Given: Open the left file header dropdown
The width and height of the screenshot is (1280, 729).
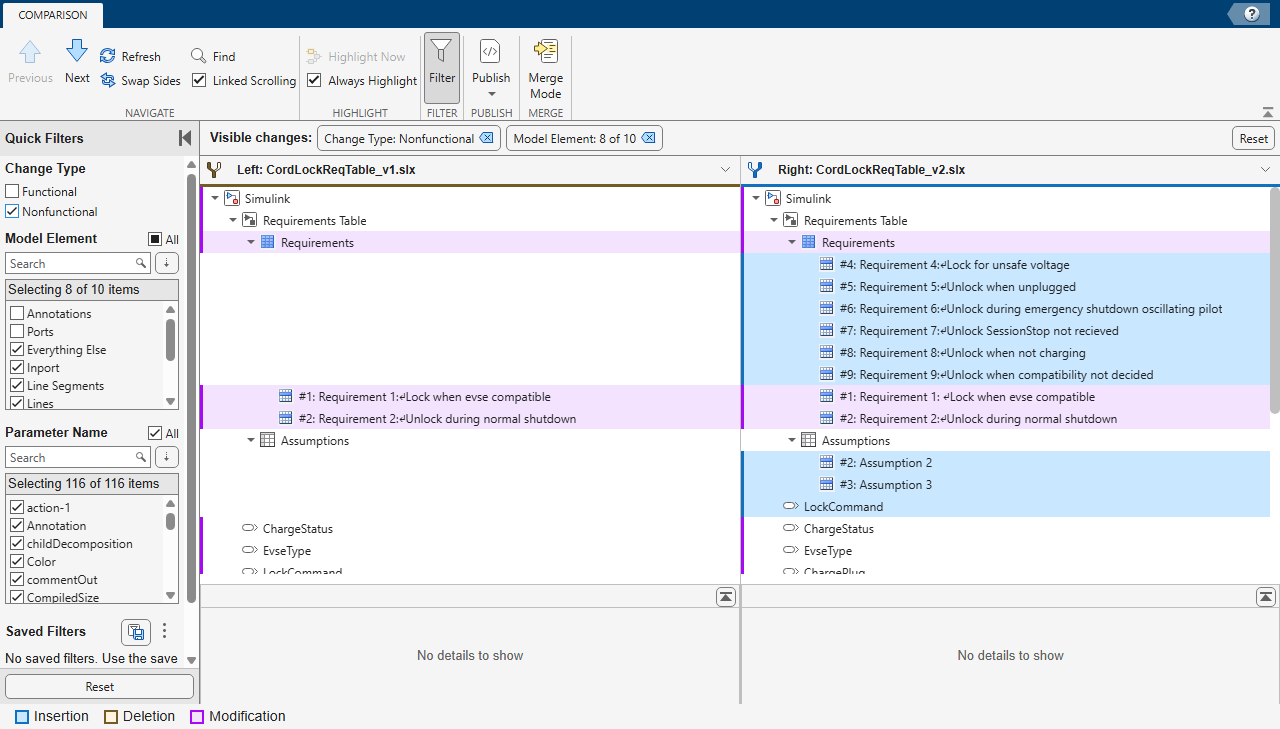Looking at the screenshot, I should point(726,170).
